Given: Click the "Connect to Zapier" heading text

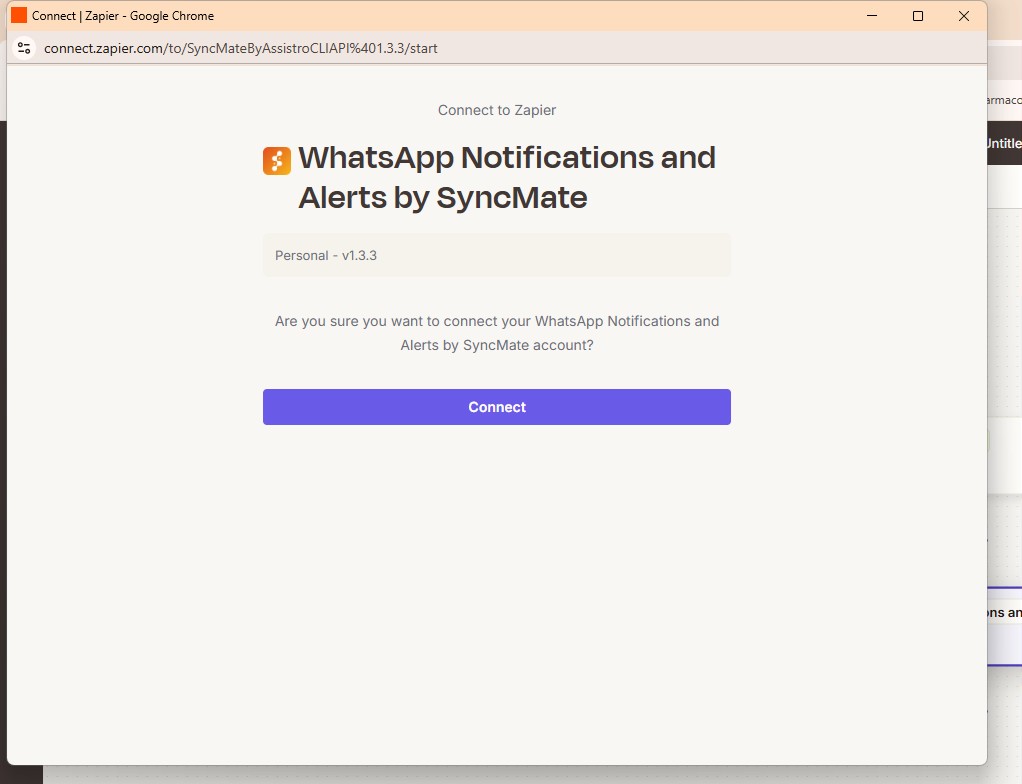Looking at the screenshot, I should [497, 110].
